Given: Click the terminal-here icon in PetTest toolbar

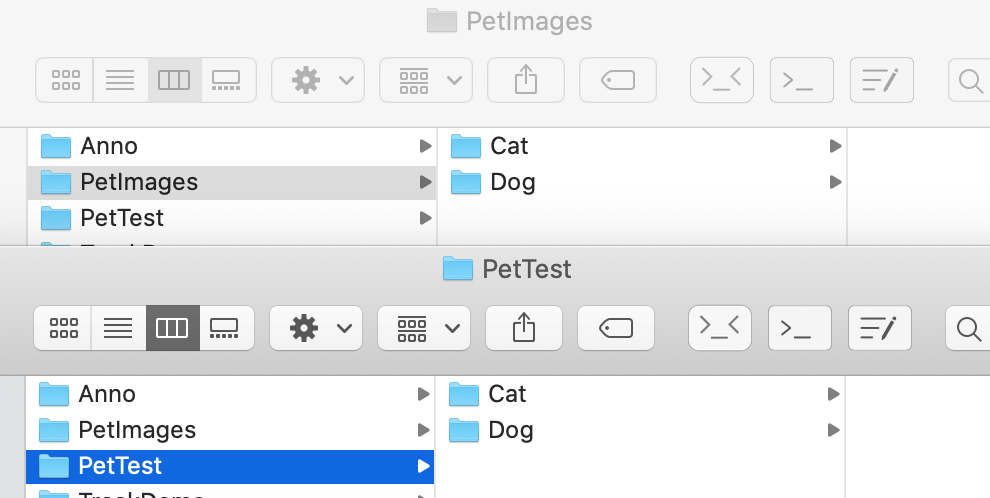Looking at the screenshot, I should [720, 328].
